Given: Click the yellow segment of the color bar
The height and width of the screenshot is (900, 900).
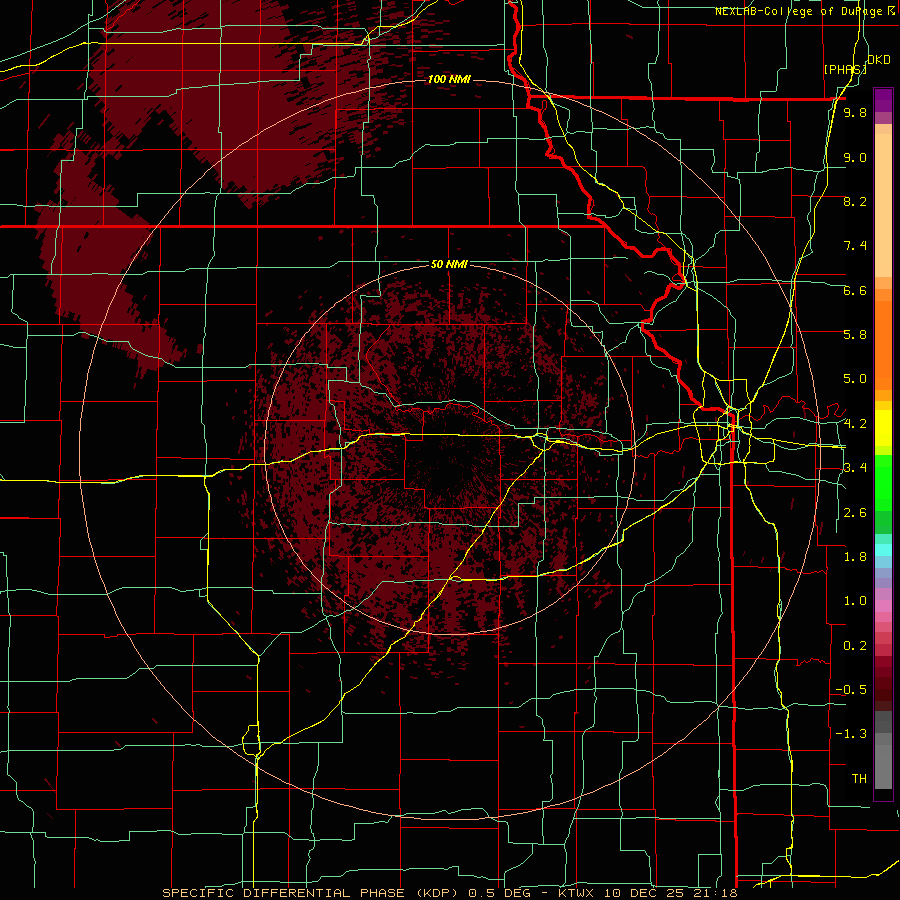Looking at the screenshot, I should pyautogui.click(x=883, y=428).
